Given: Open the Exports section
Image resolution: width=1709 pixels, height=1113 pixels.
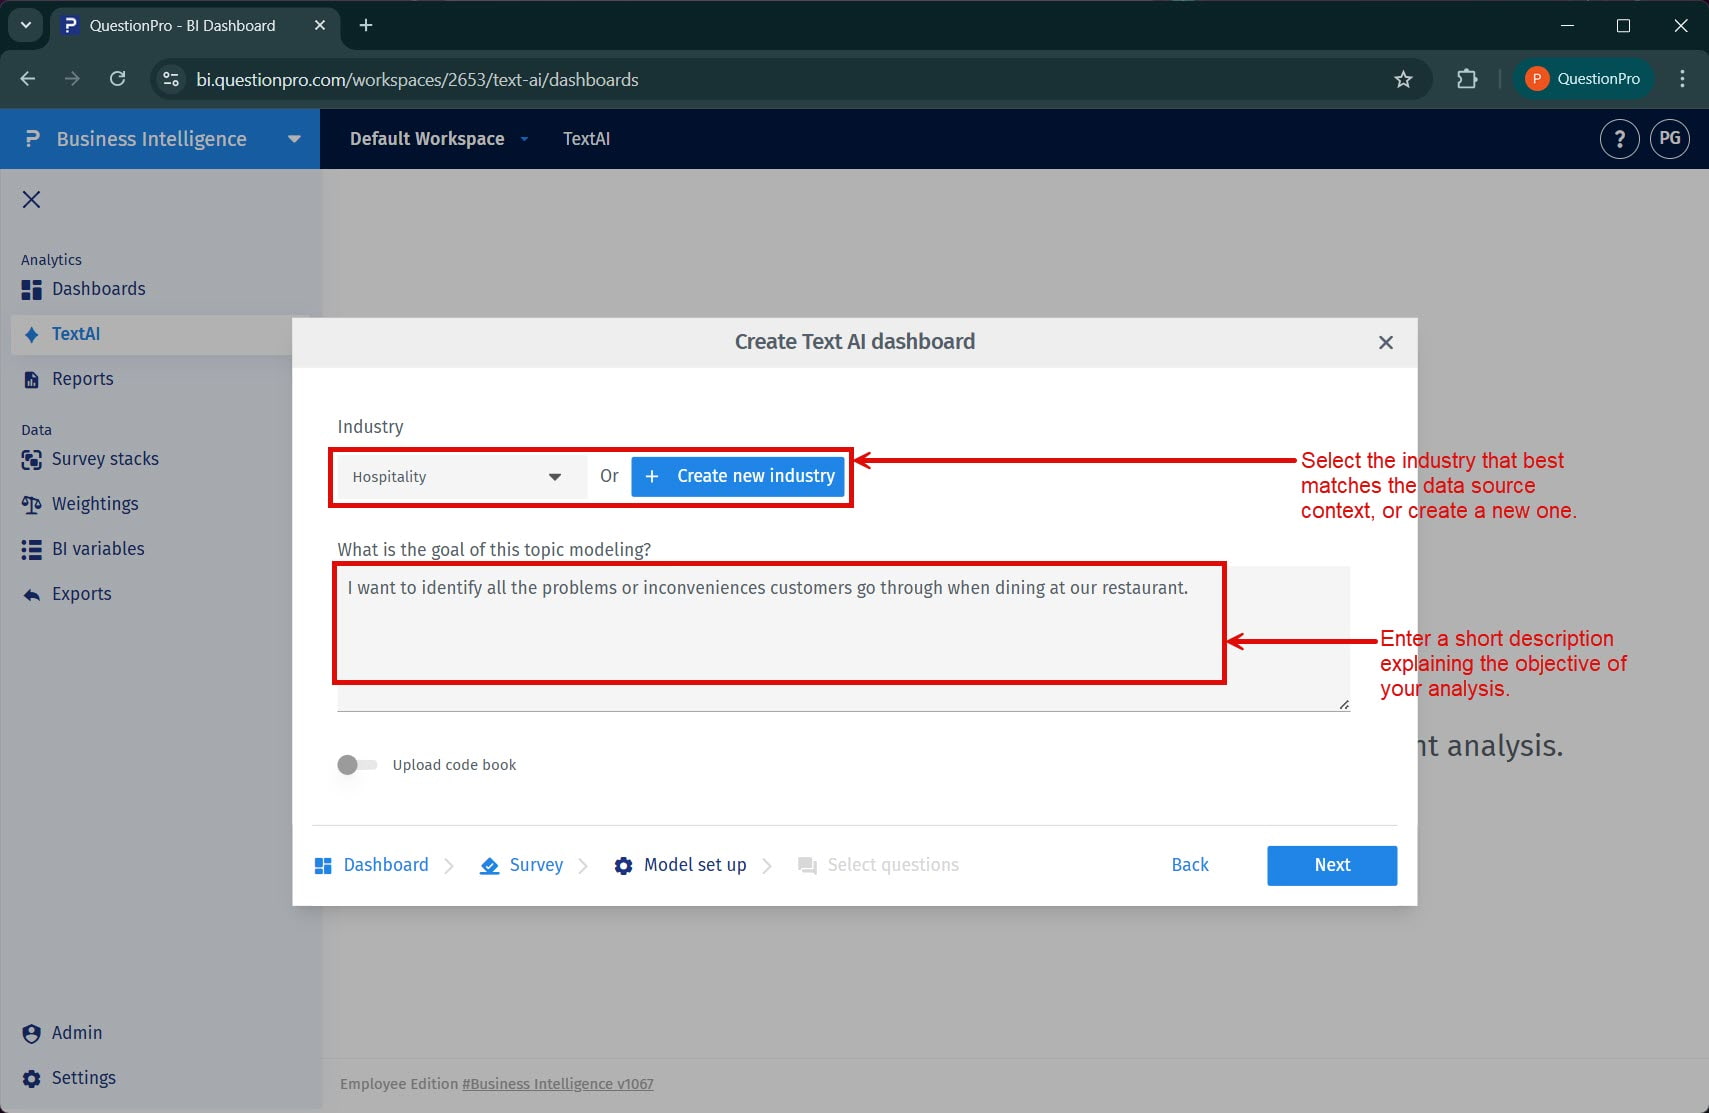Looking at the screenshot, I should click(x=81, y=594).
